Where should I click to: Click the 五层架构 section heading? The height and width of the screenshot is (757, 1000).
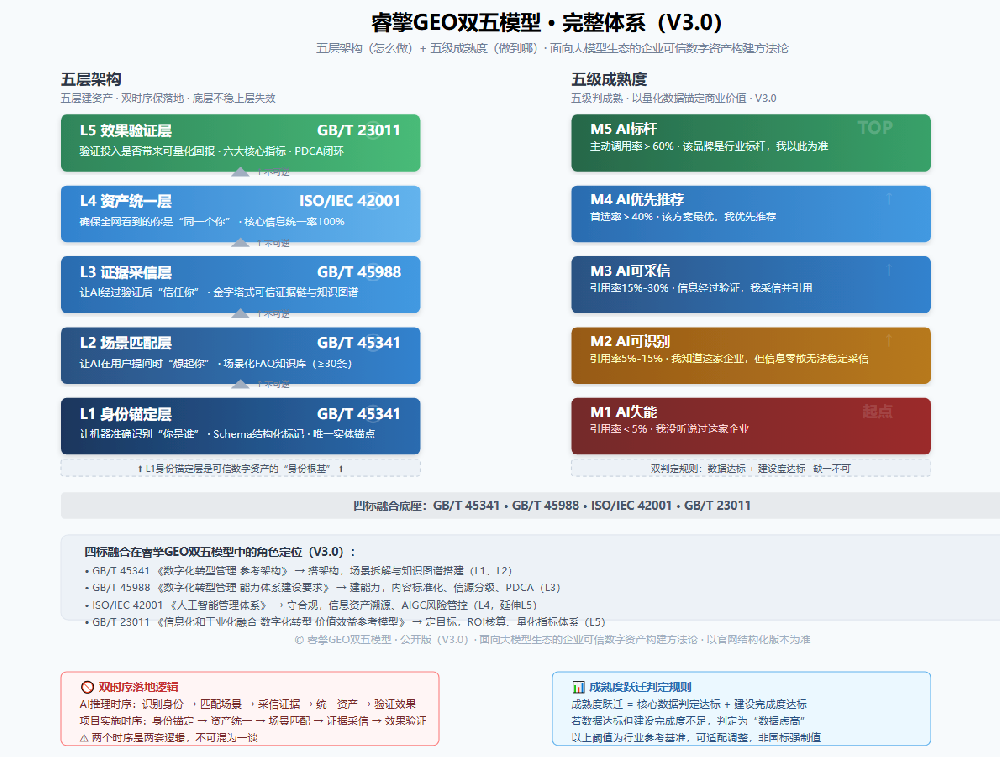coord(91,80)
